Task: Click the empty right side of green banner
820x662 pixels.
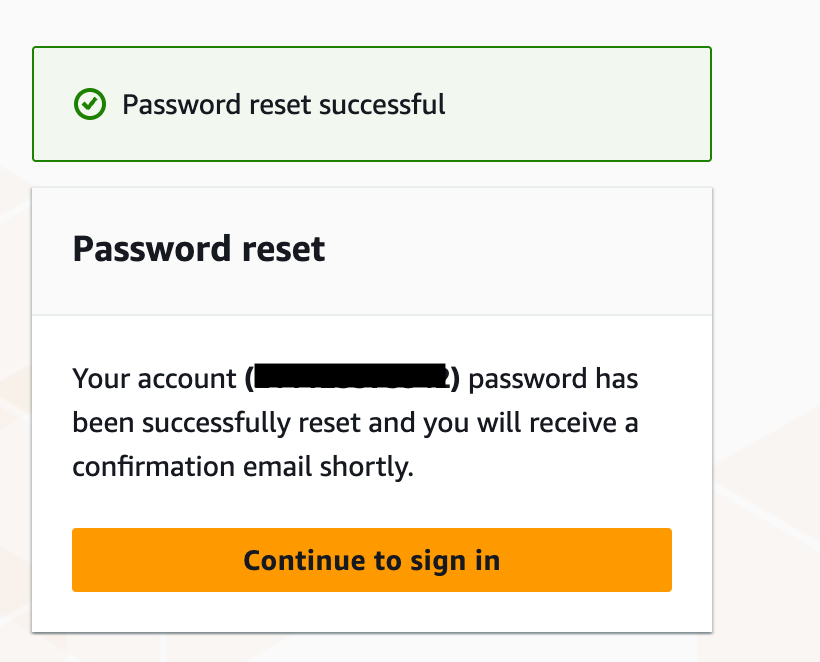Action: pyautogui.click(x=578, y=104)
